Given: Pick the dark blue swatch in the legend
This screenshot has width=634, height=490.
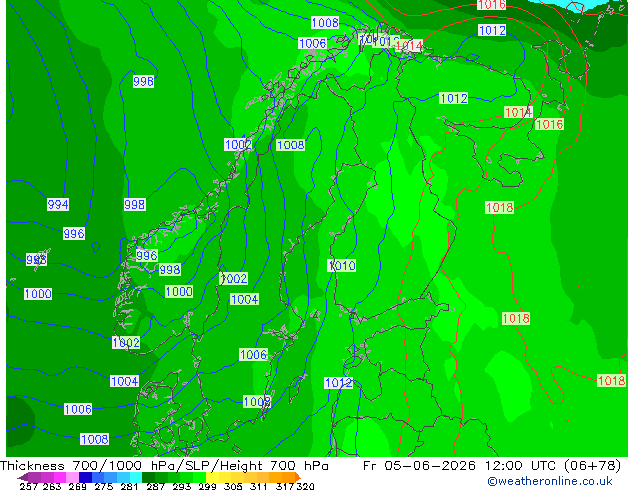Looking at the screenshot, I should click(x=85, y=477).
